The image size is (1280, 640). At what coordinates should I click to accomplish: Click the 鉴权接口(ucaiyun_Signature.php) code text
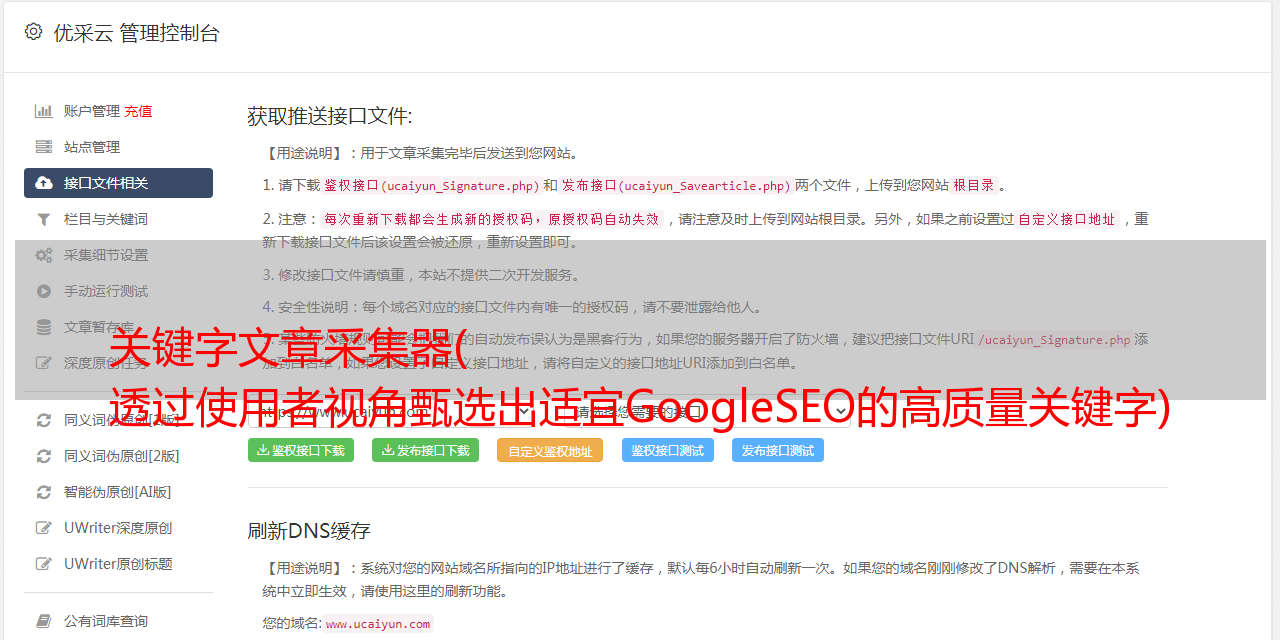point(431,185)
